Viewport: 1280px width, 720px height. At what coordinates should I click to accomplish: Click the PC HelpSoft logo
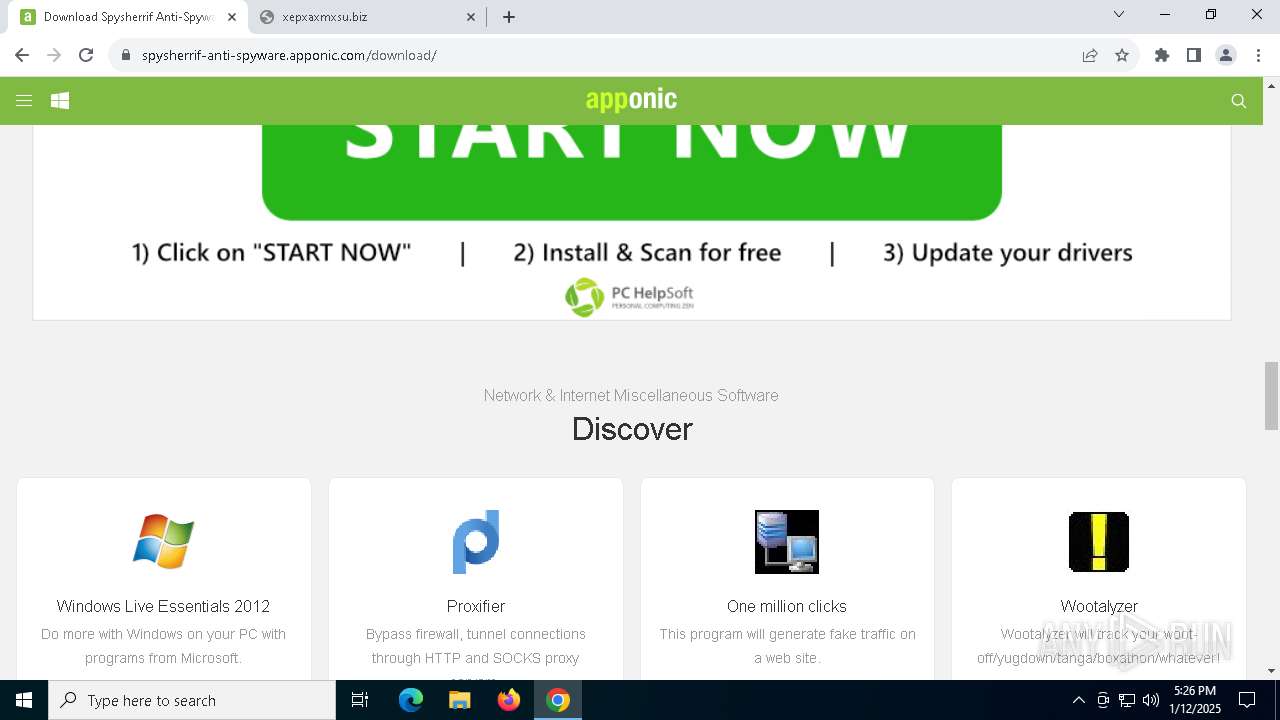tap(629, 297)
